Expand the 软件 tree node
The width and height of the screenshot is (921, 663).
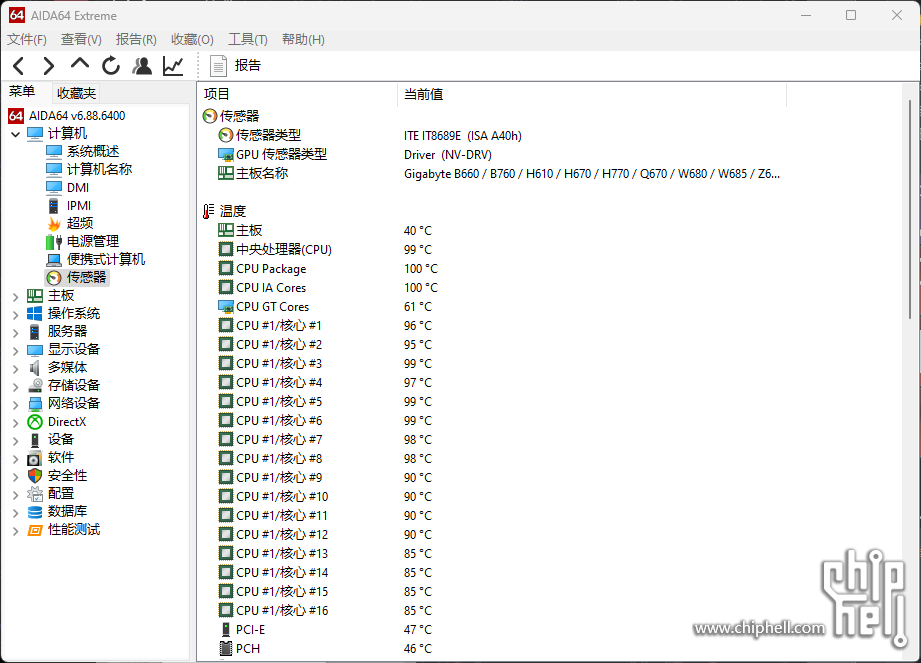coord(15,459)
